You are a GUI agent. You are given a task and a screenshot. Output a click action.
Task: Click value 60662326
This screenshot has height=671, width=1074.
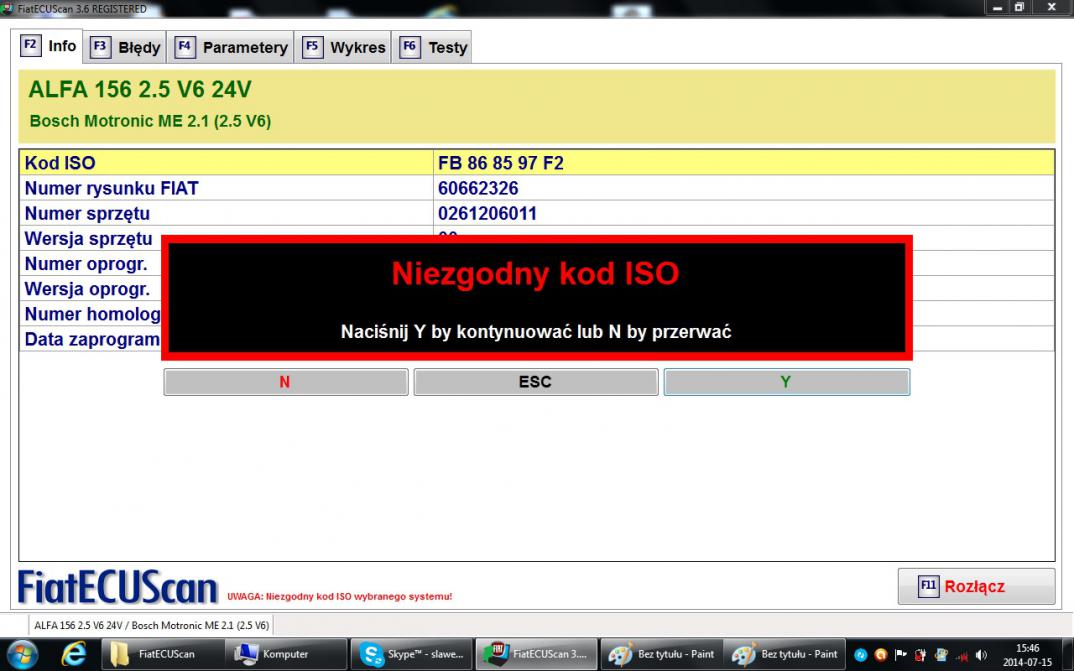coord(478,188)
